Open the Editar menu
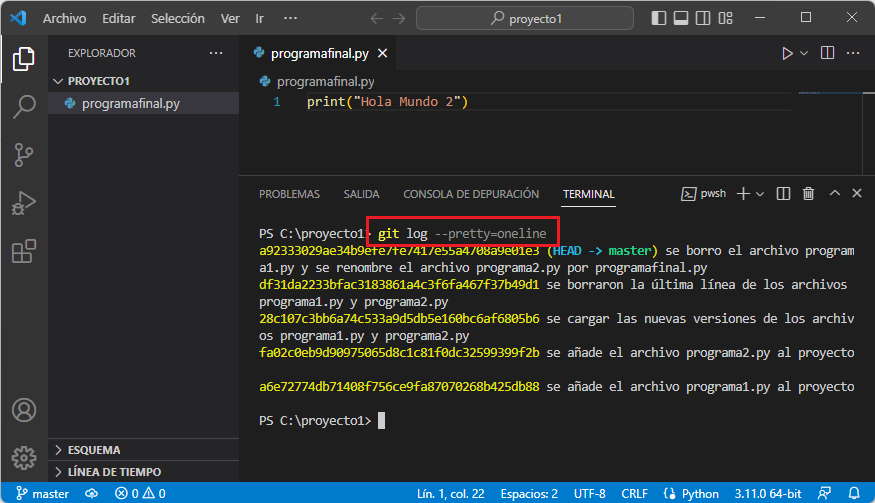 coord(118,18)
